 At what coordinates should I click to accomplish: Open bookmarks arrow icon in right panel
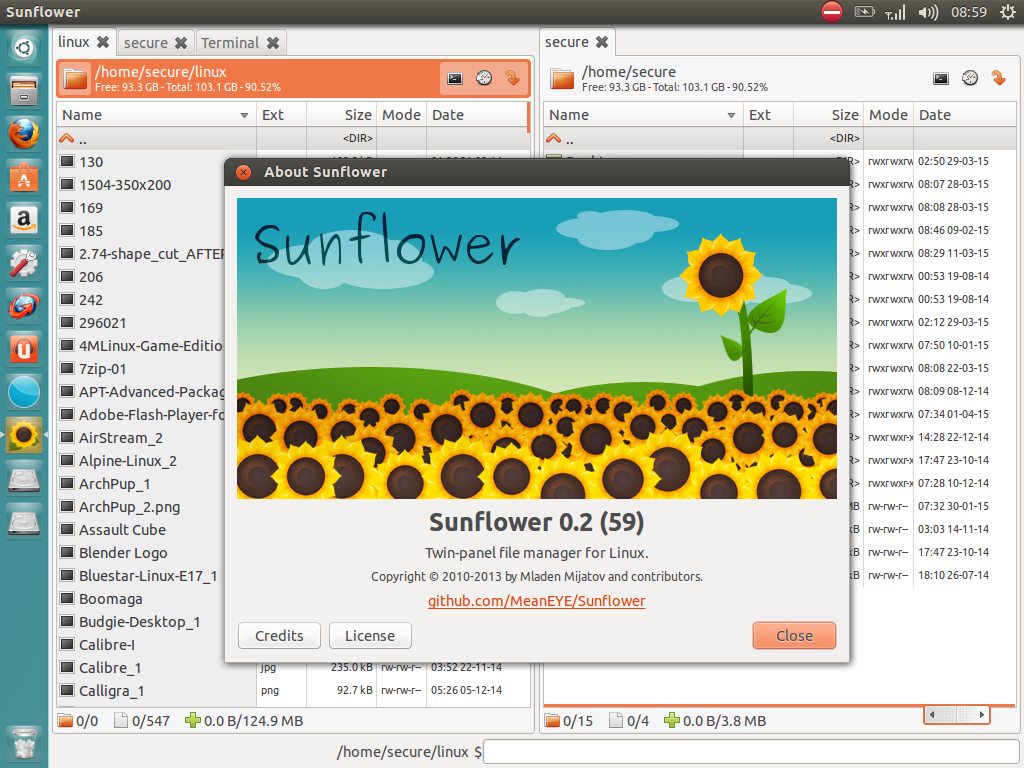point(999,78)
